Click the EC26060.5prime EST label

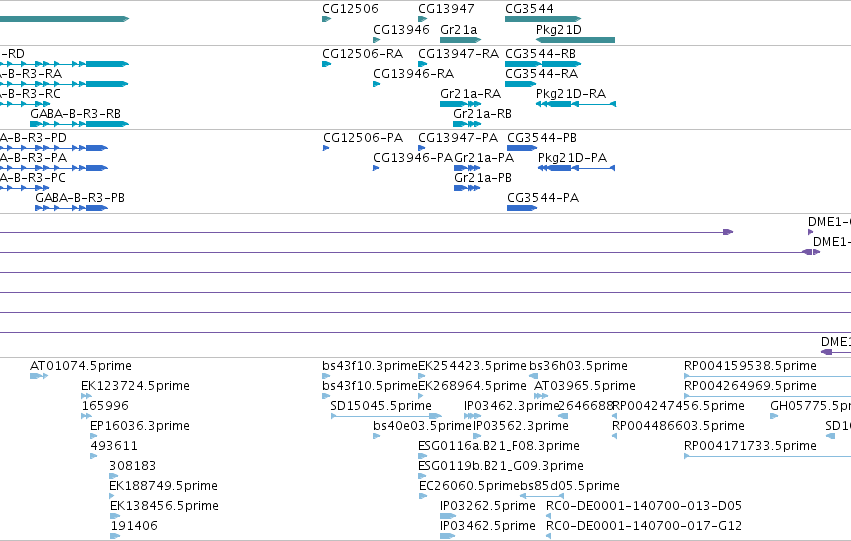(x=469, y=486)
